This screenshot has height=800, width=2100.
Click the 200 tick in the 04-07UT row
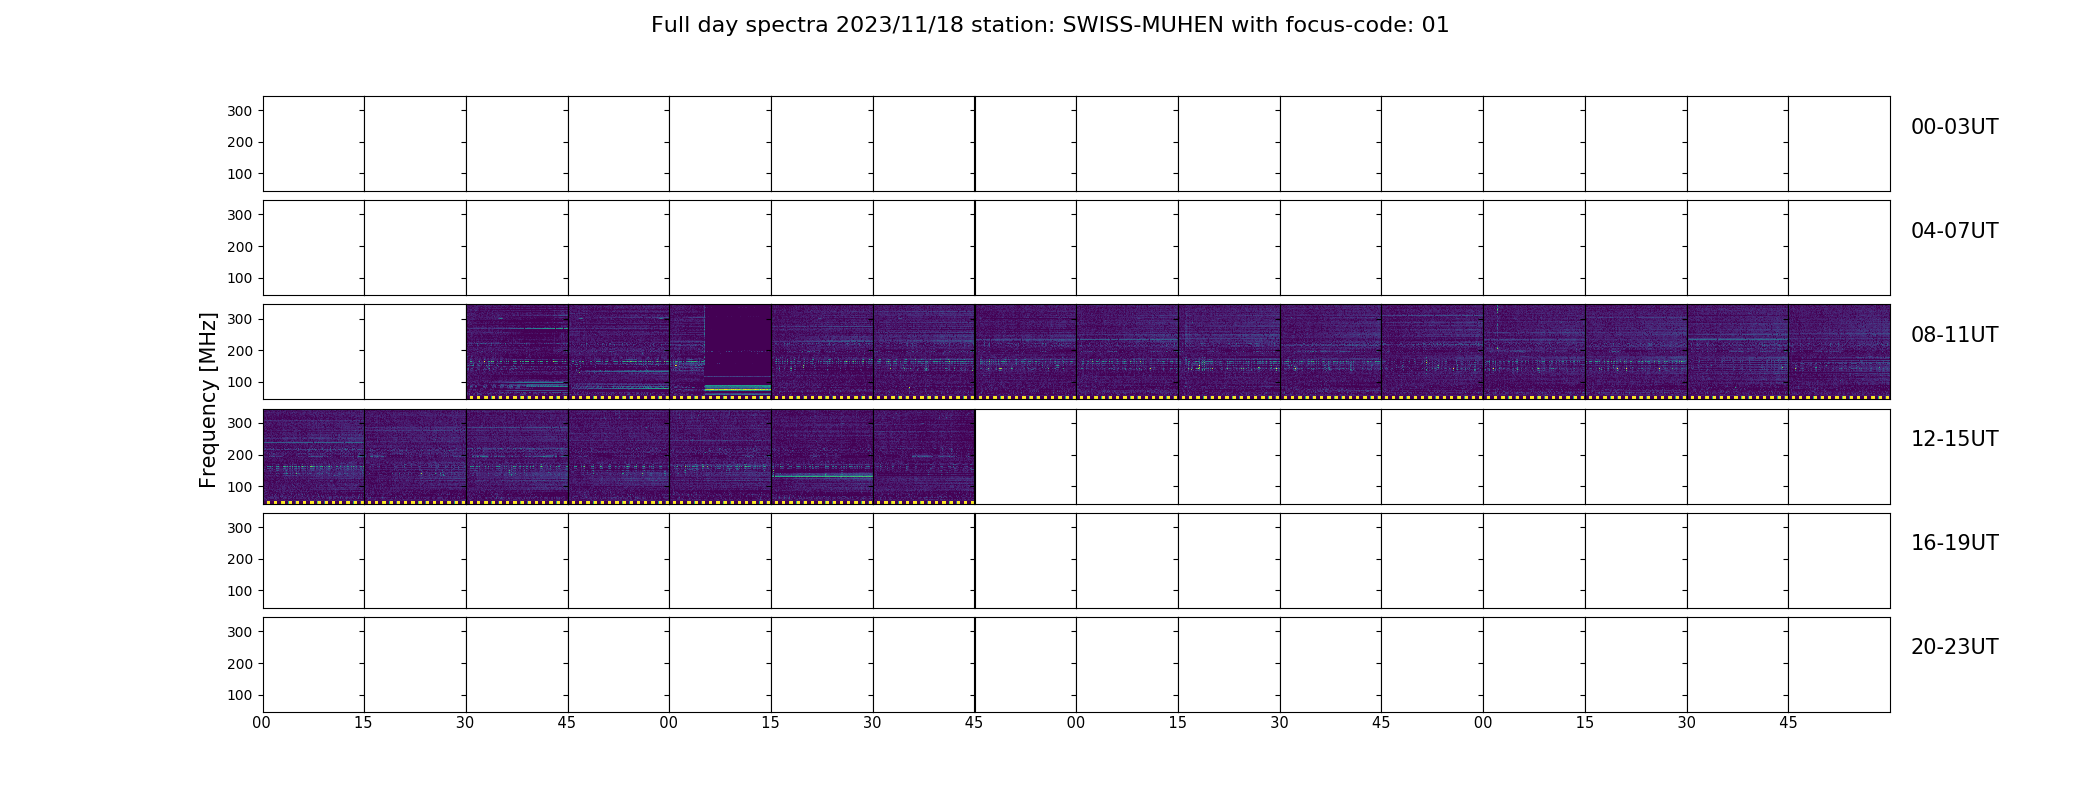[x=240, y=247]
